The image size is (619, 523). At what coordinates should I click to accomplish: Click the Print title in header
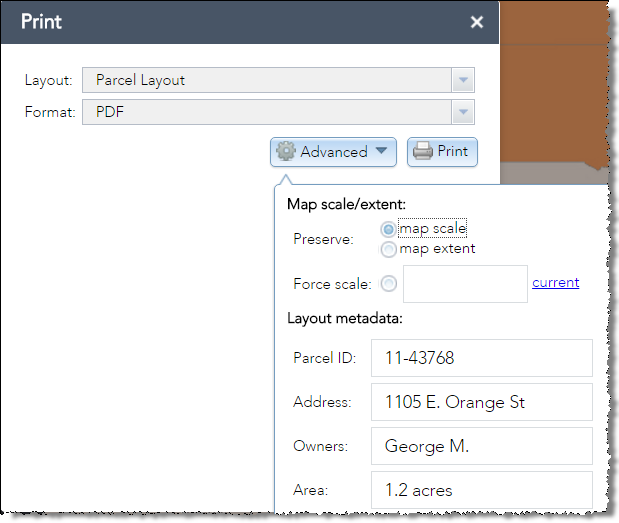coord(41,22)
